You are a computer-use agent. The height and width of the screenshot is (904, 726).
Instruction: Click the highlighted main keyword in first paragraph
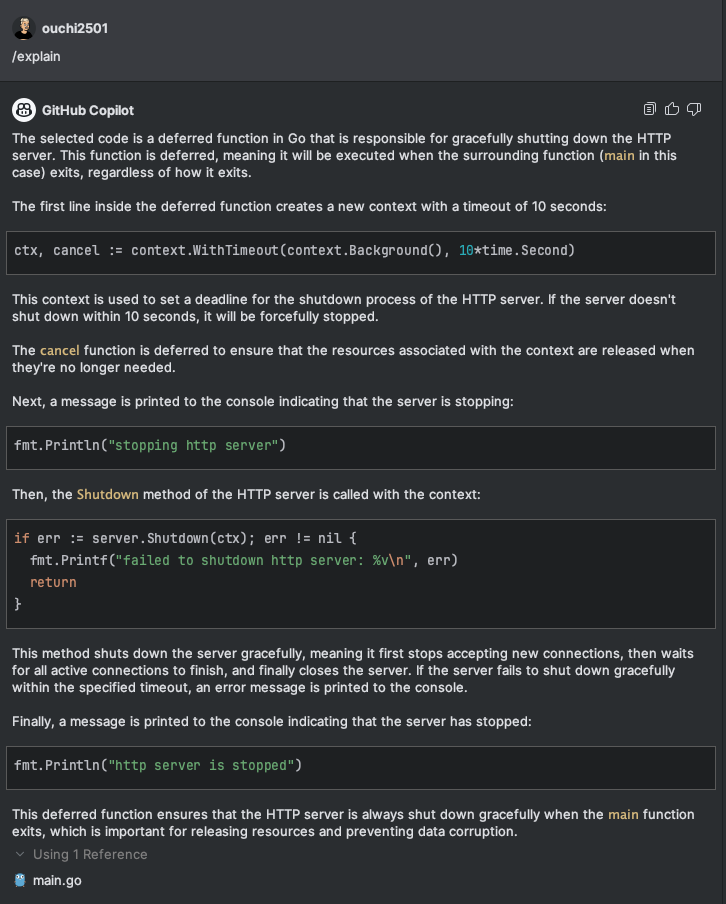pyautogui.click(x=618, y=157)
